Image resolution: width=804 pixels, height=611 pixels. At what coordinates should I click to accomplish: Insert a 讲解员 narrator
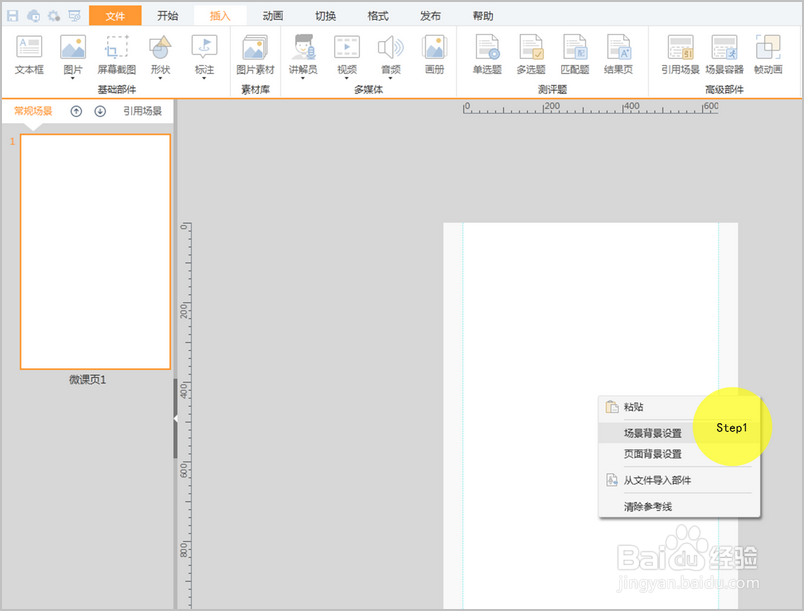(303, 55)
